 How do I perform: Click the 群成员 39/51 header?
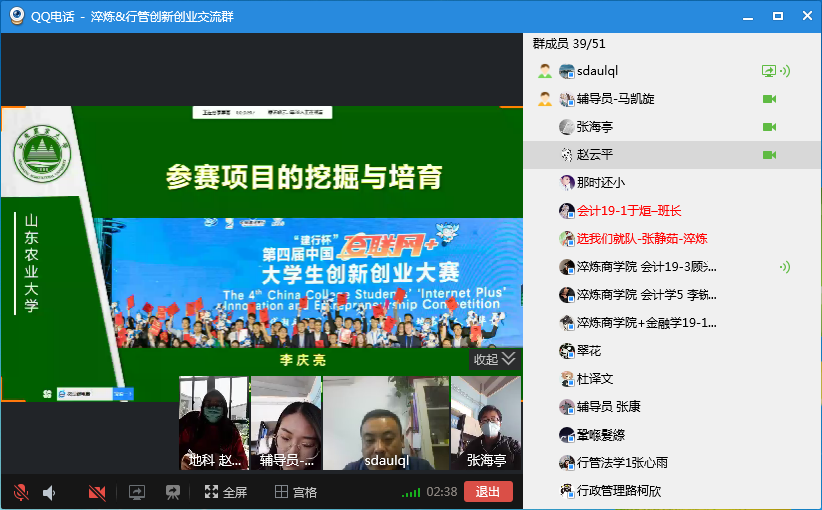(569, 44)
